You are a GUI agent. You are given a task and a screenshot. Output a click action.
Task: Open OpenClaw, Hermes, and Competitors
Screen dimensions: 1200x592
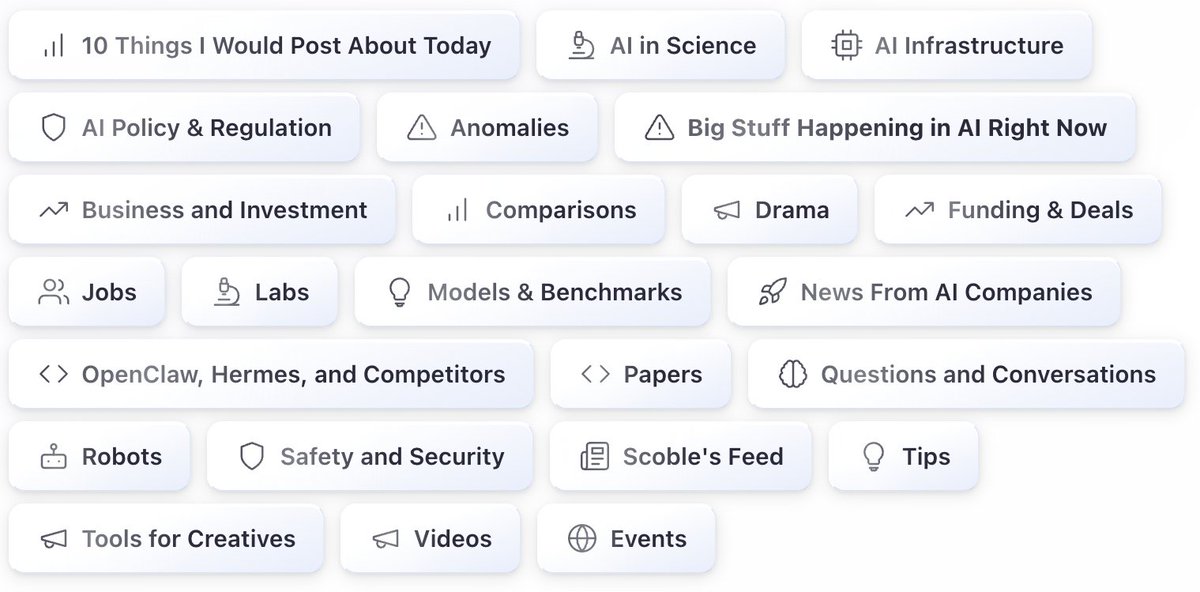271,374
